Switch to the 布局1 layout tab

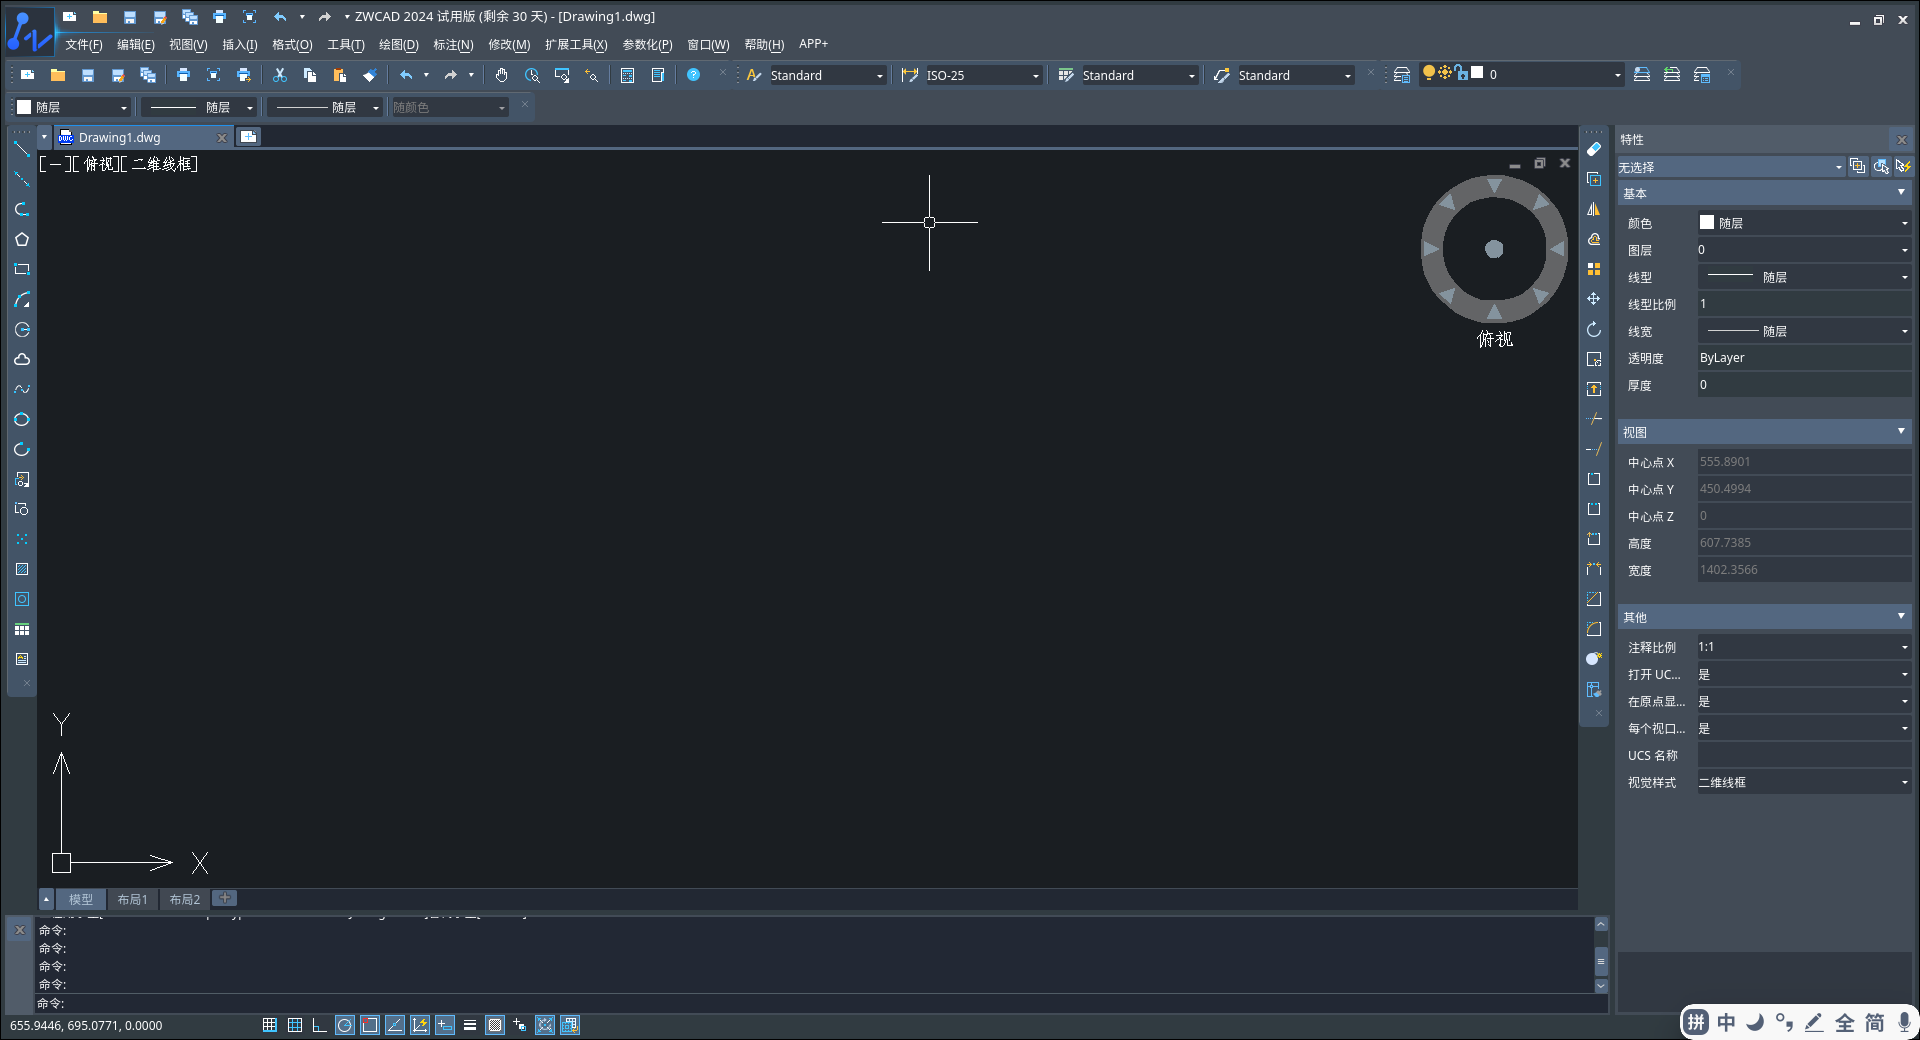tap(132, 899)
